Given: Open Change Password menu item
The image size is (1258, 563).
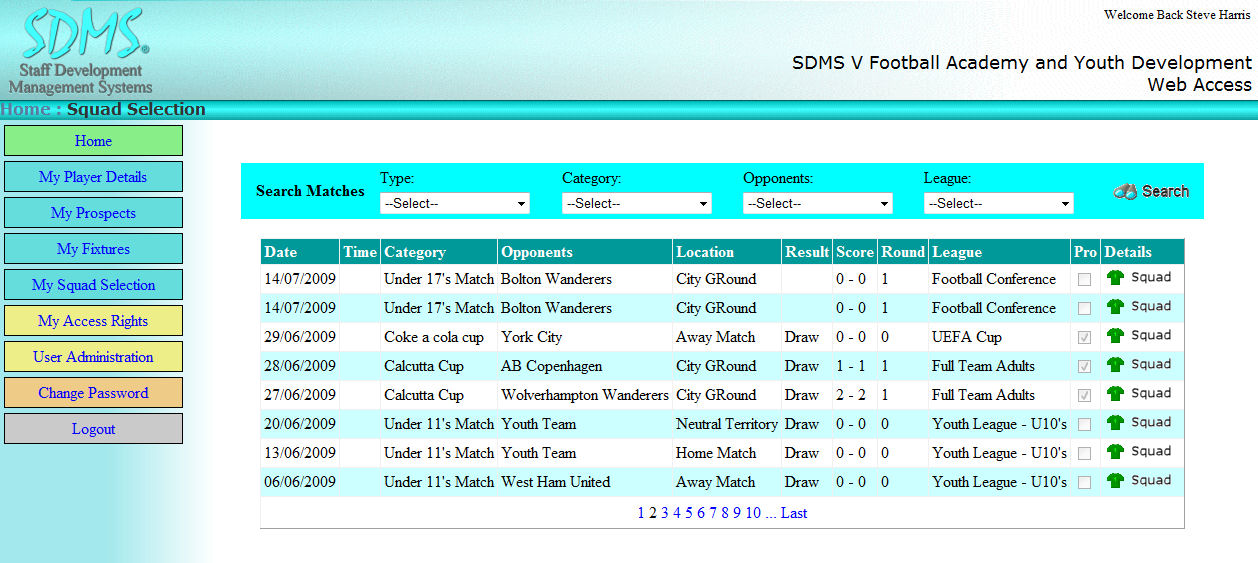Looking at the screenshot, I should [x=93, y=393].
